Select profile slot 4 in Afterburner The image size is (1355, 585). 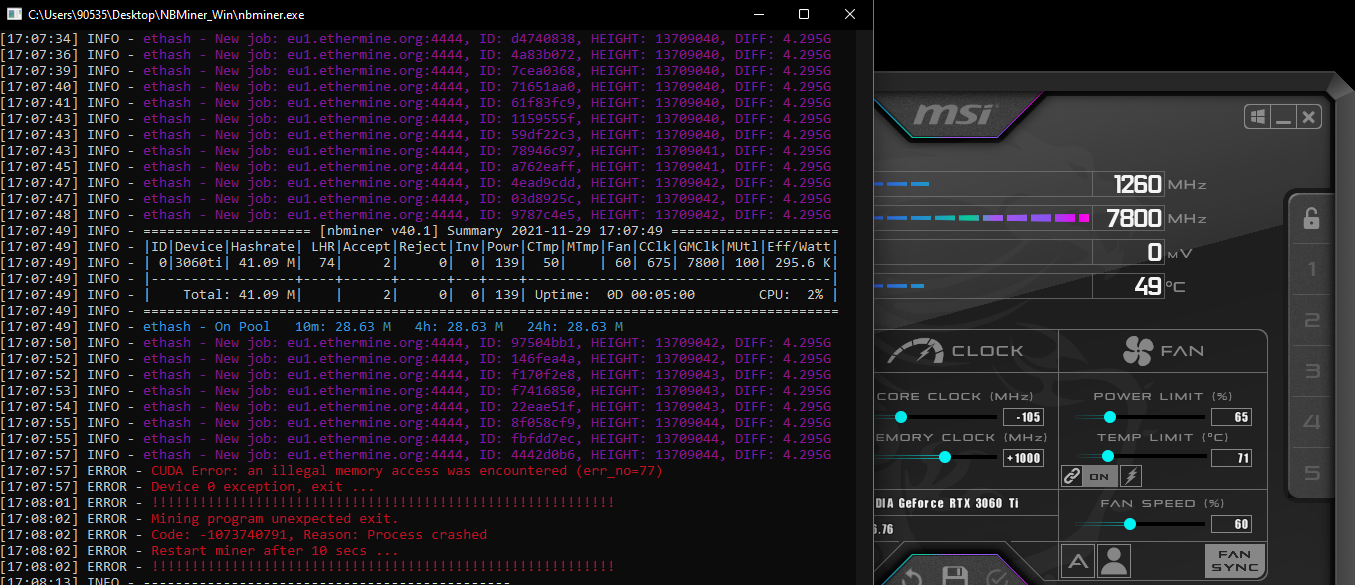tap(1311, 423)
